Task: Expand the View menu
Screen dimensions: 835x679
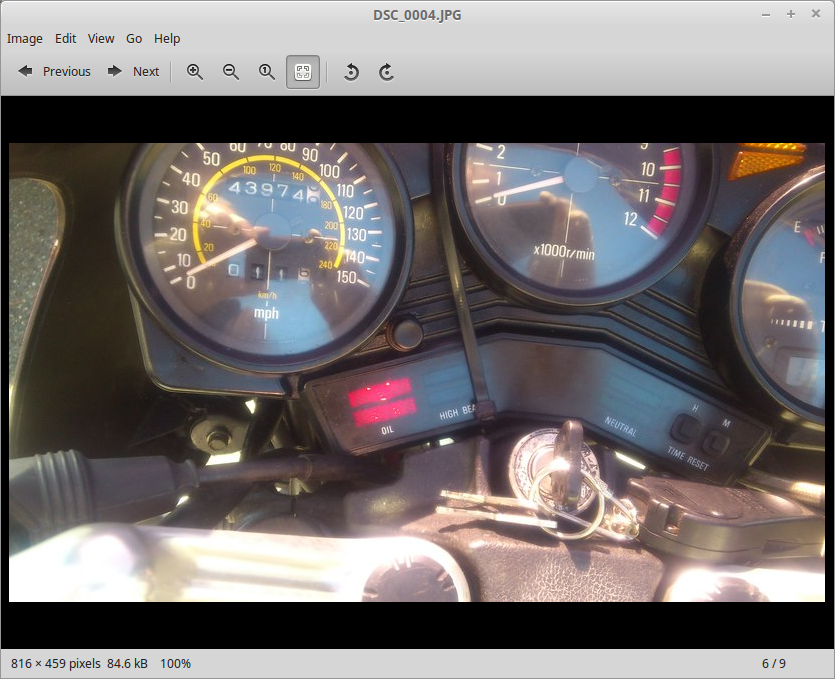Action: click(x=101, y=38)
